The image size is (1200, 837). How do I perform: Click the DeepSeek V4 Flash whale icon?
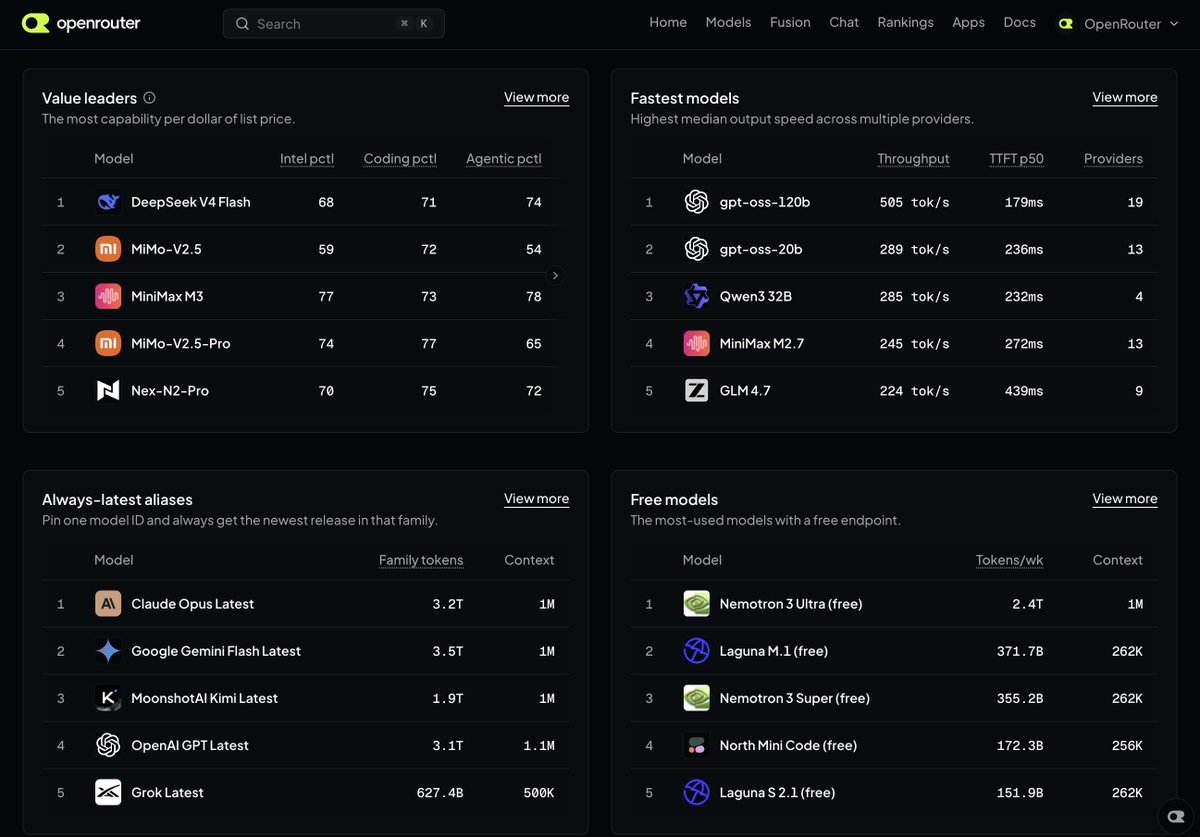tap(108, 202)
